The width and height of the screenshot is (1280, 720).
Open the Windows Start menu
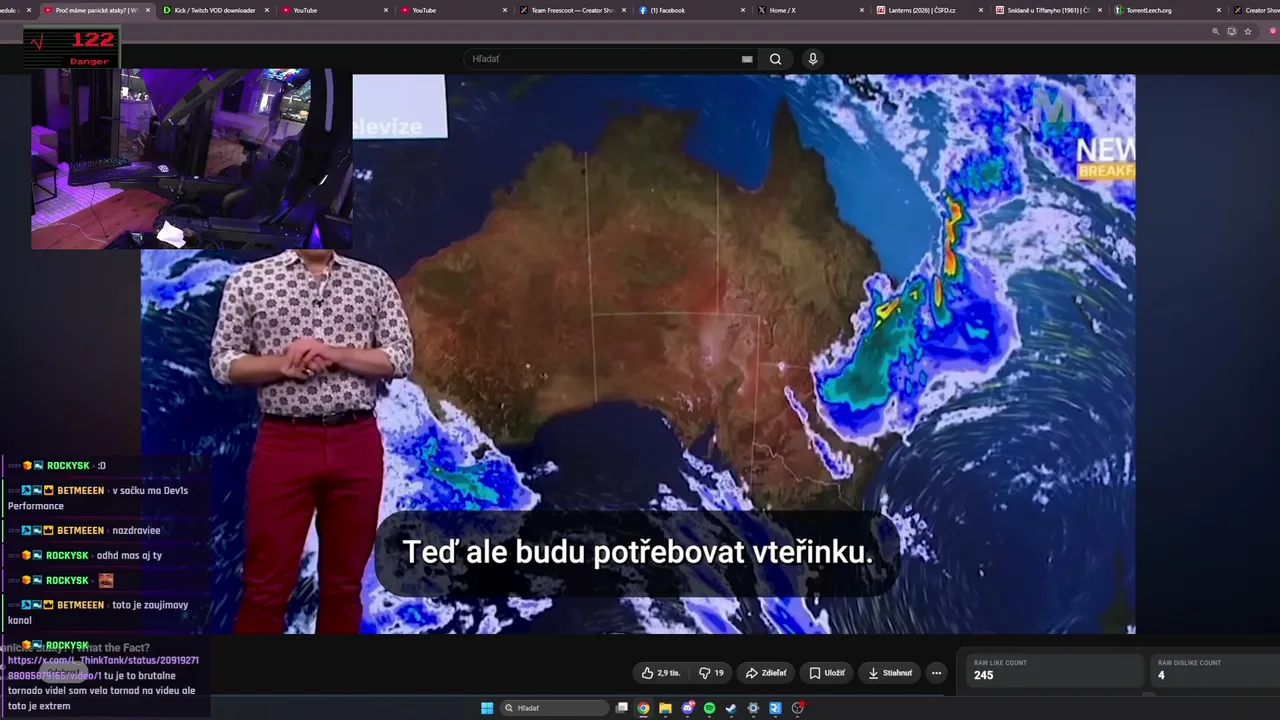click(487, 708)
